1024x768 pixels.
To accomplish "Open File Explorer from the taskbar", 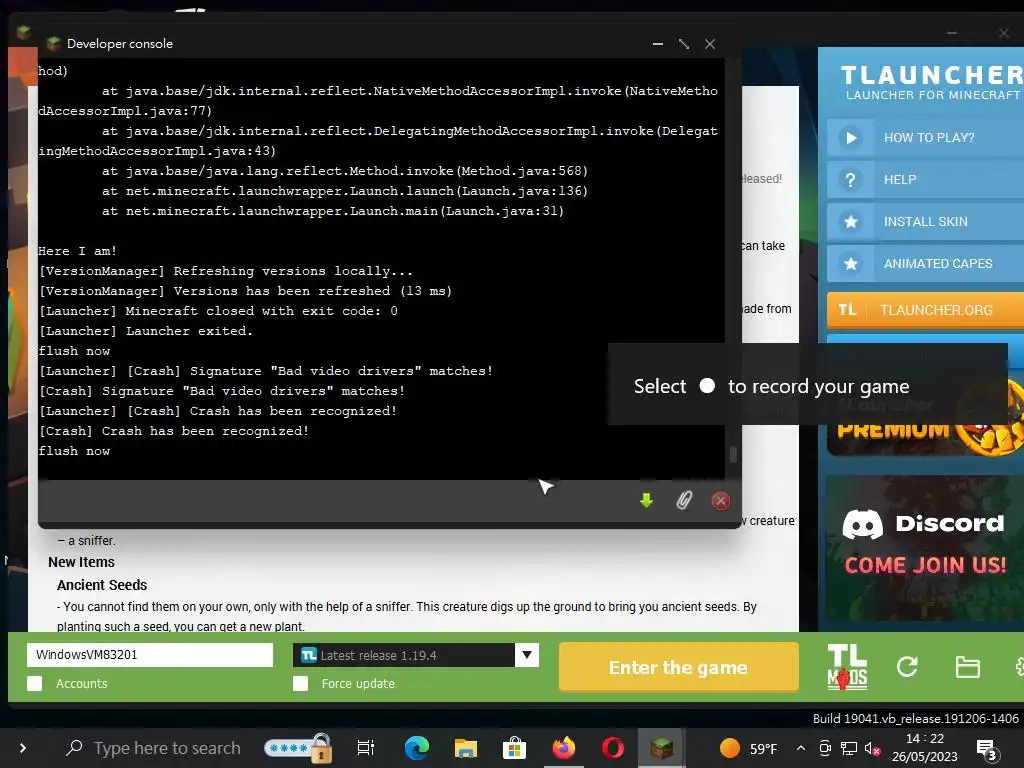I will coord(466,748).
